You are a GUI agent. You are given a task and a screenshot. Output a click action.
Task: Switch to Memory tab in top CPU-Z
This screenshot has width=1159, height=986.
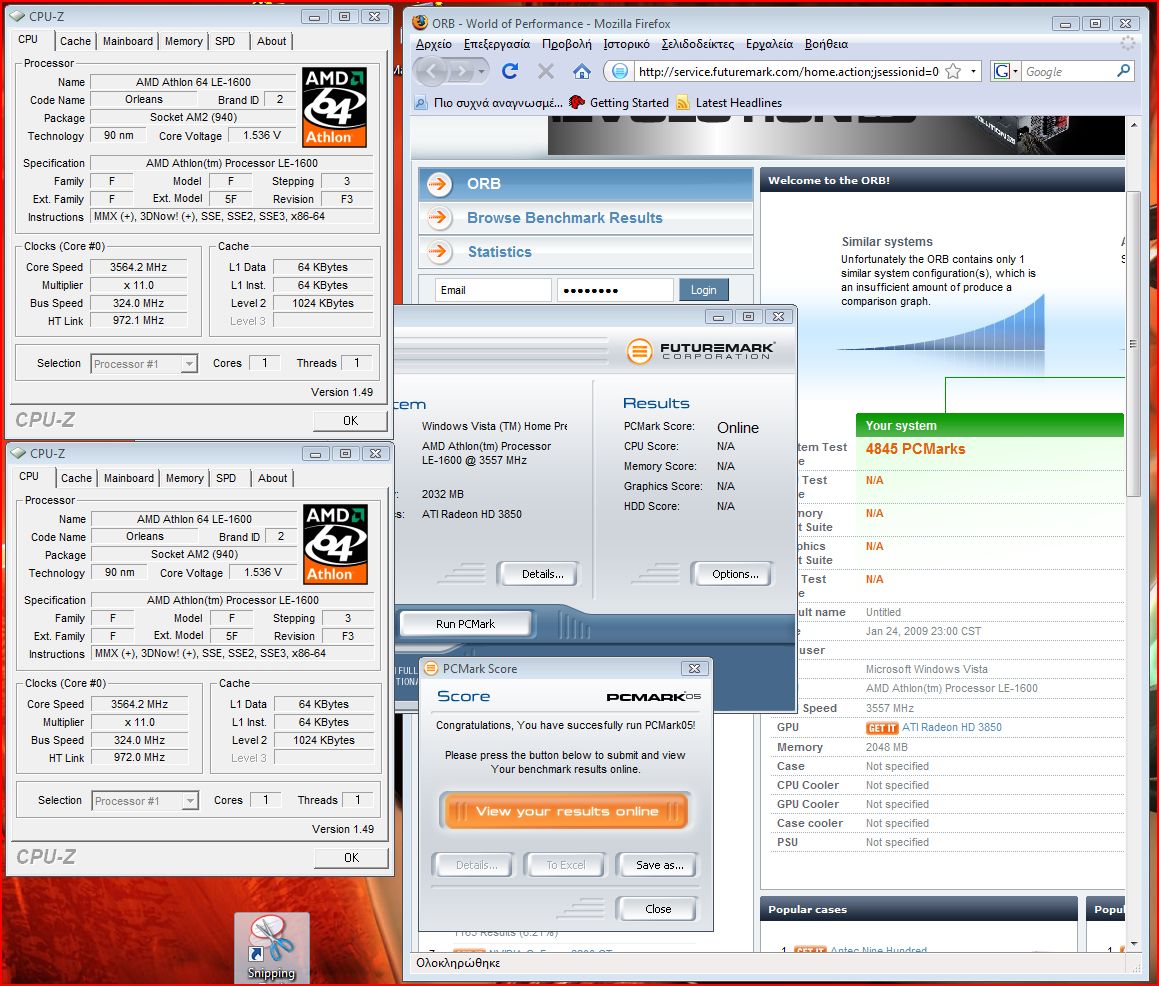183,41
